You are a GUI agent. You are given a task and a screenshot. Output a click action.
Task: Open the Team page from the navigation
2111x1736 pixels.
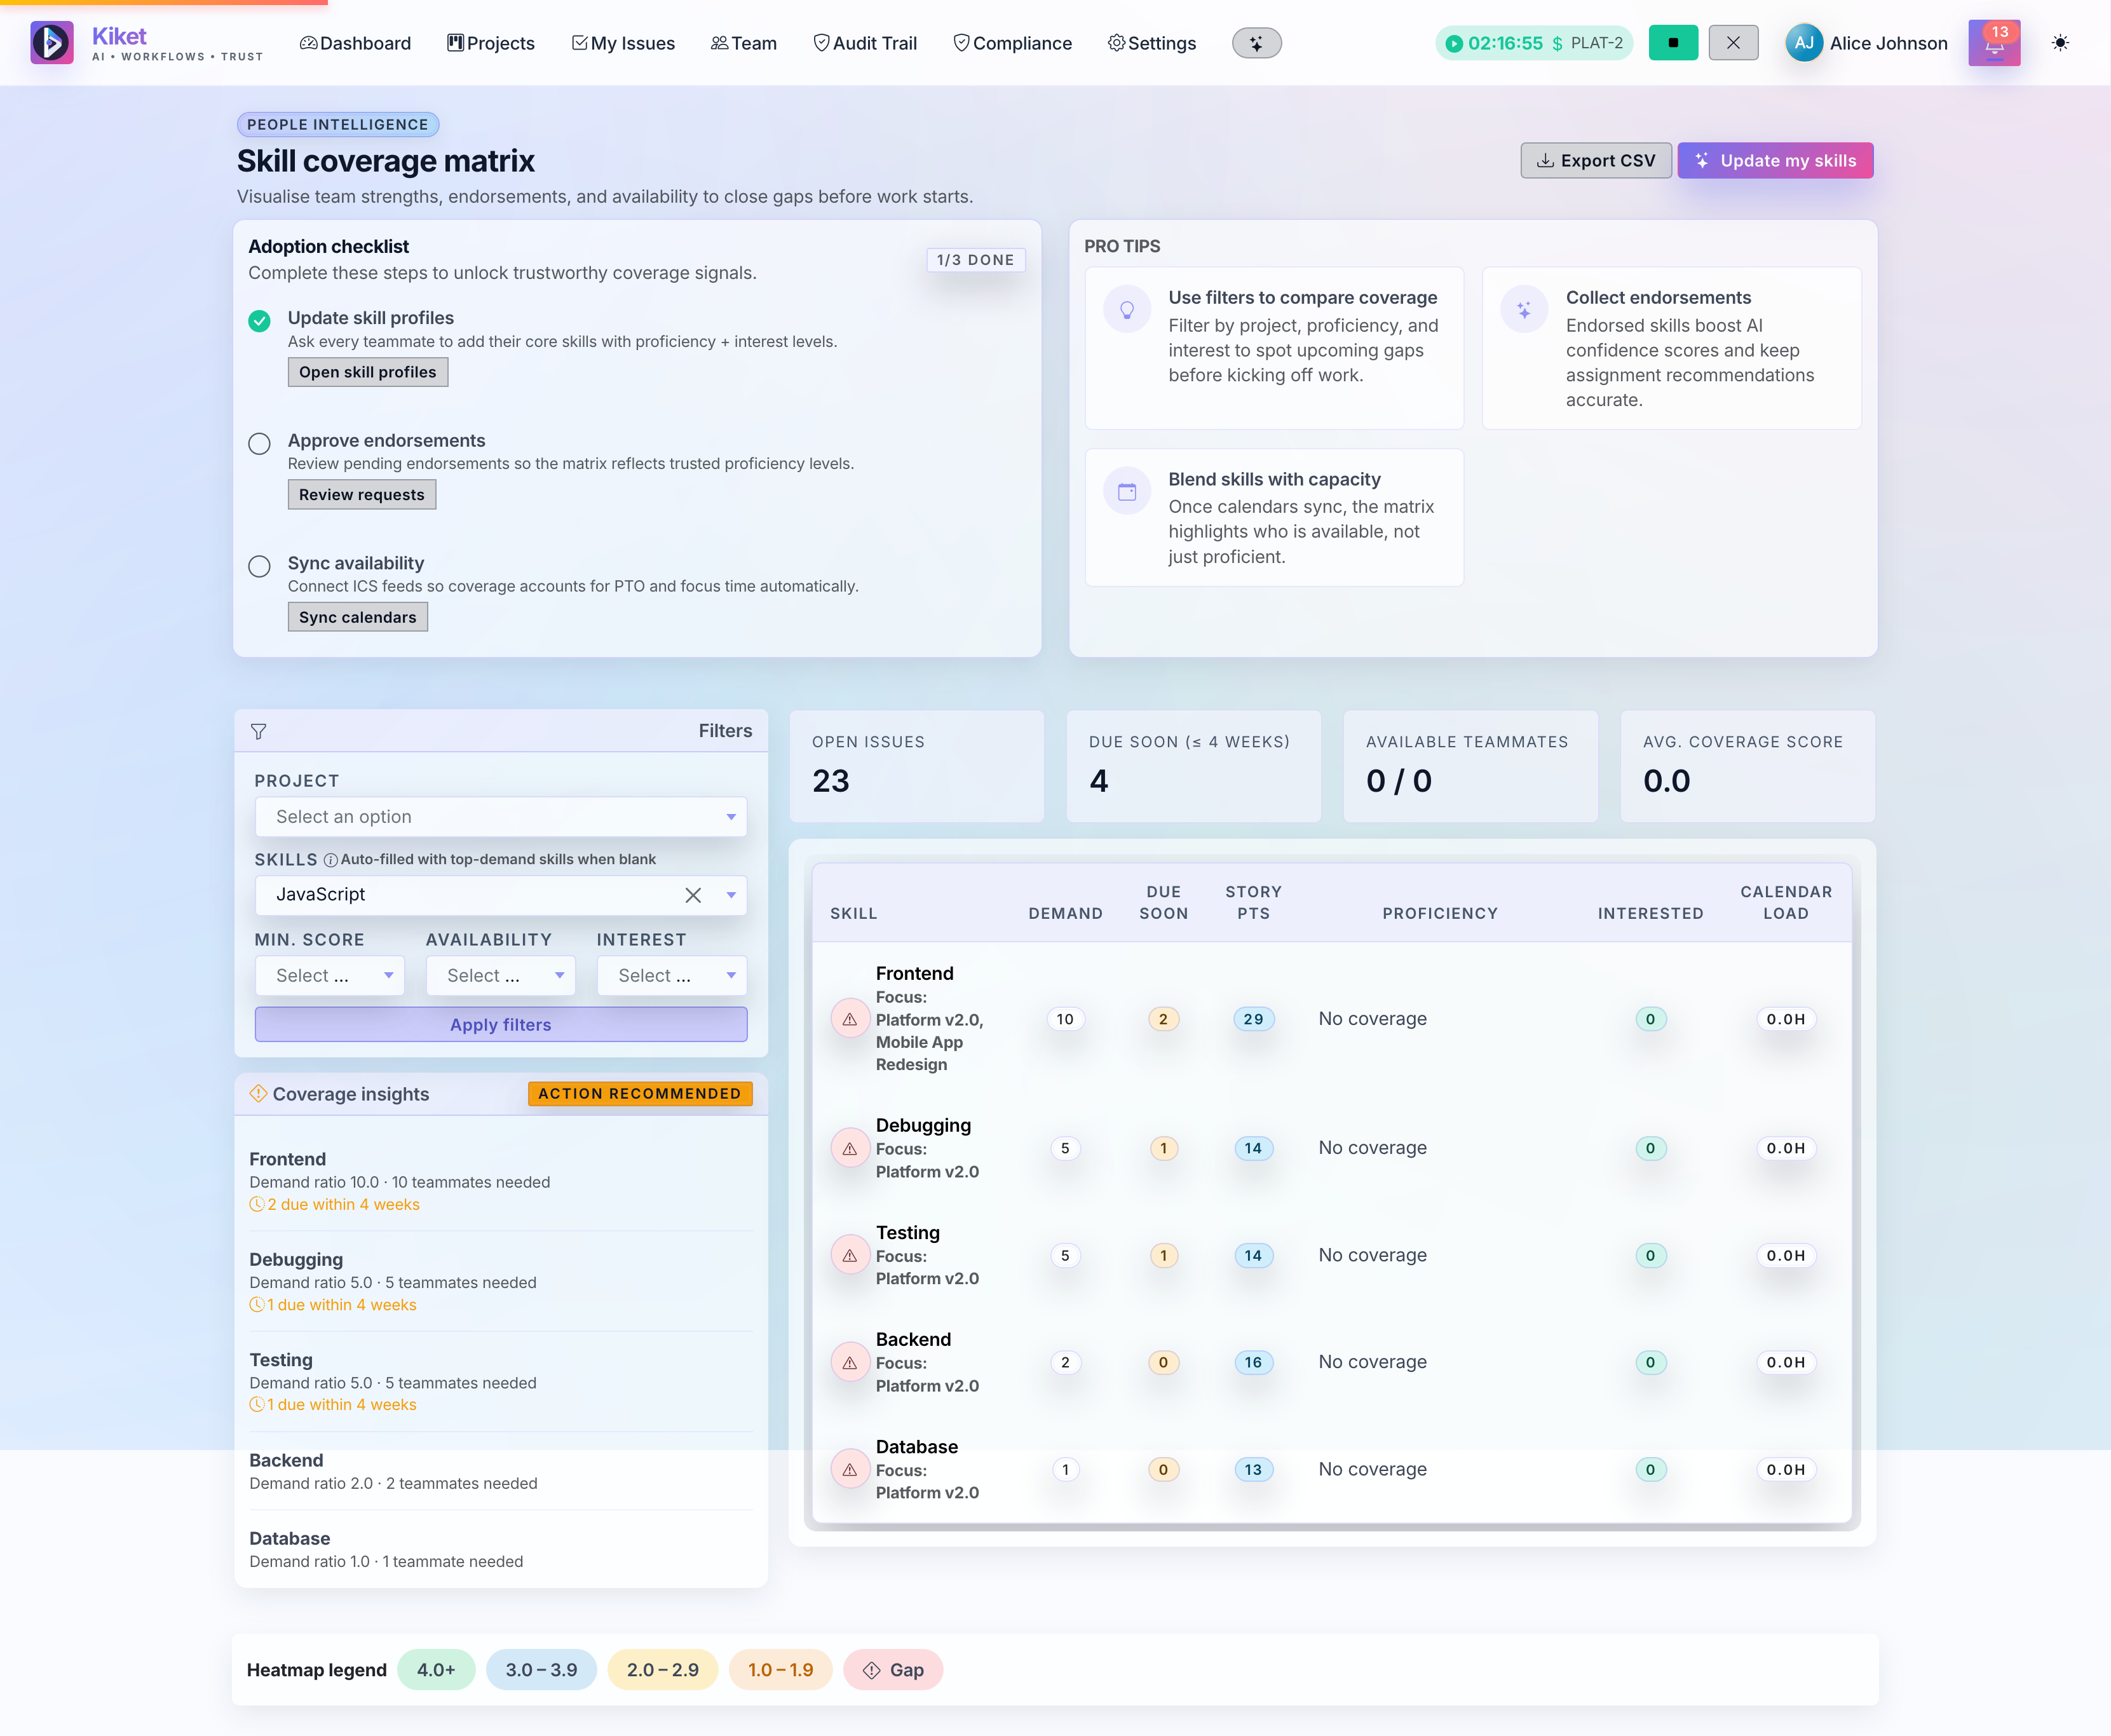click(x=744, y=43)
